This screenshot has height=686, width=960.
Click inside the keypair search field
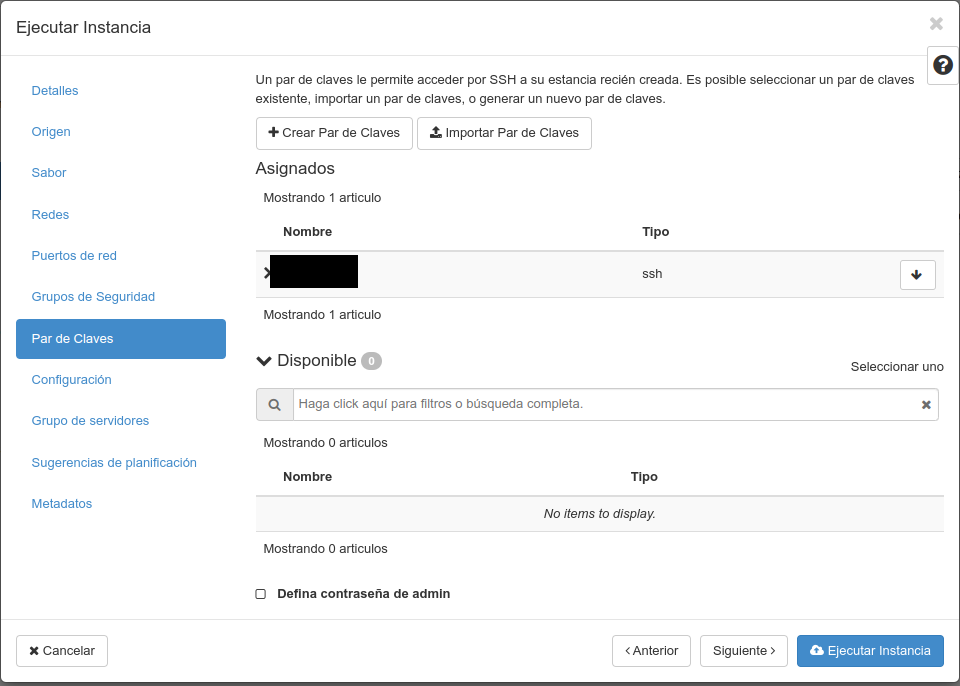[600, 404]
